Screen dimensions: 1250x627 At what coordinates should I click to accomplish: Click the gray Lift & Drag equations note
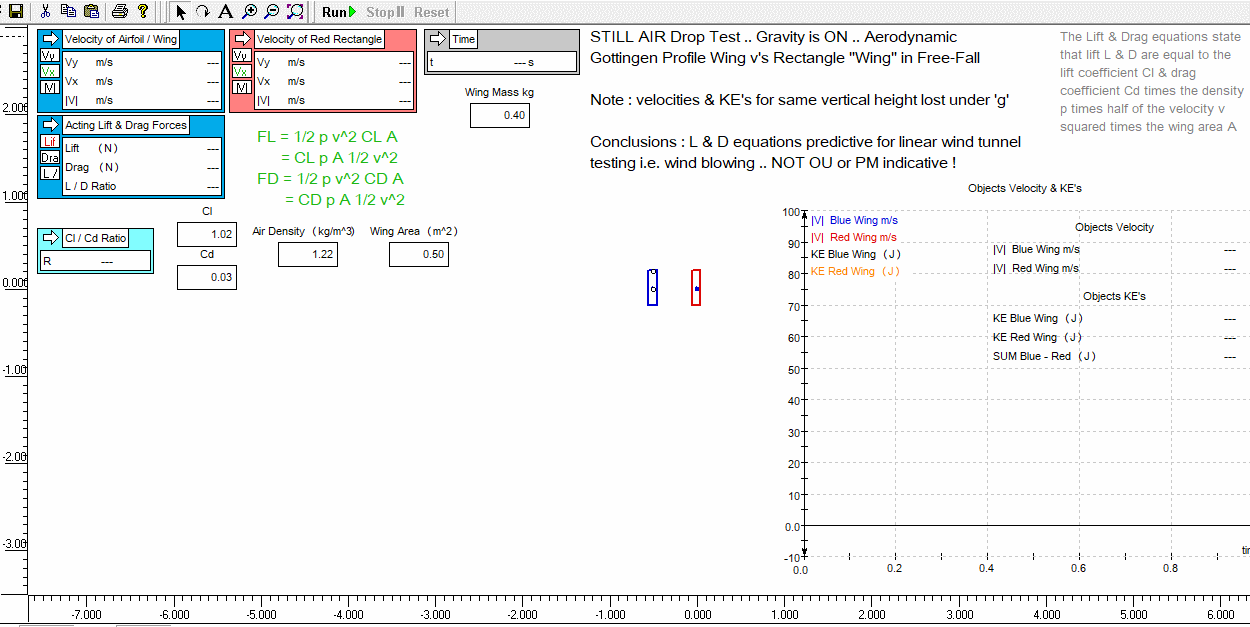click(1151, 82)
